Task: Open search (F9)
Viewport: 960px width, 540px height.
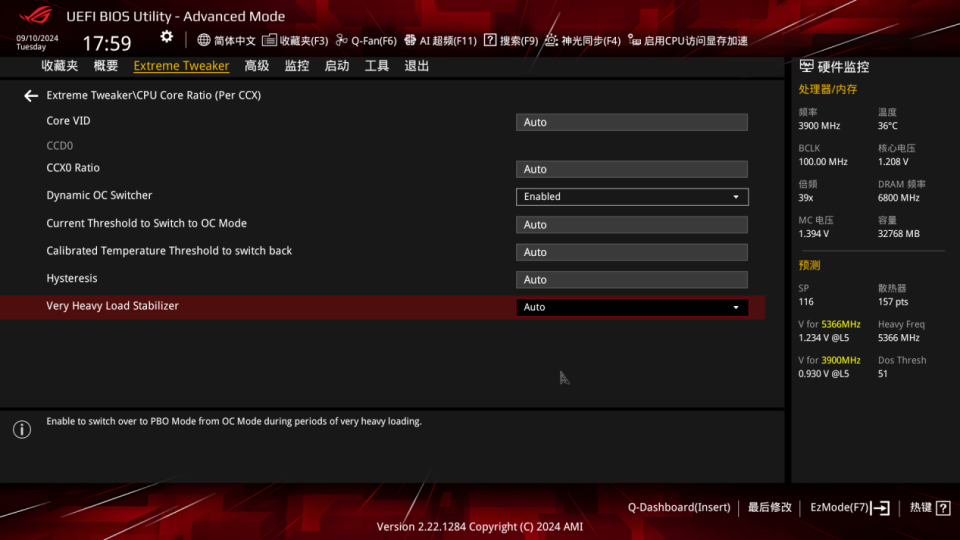Action: point(511,40)
